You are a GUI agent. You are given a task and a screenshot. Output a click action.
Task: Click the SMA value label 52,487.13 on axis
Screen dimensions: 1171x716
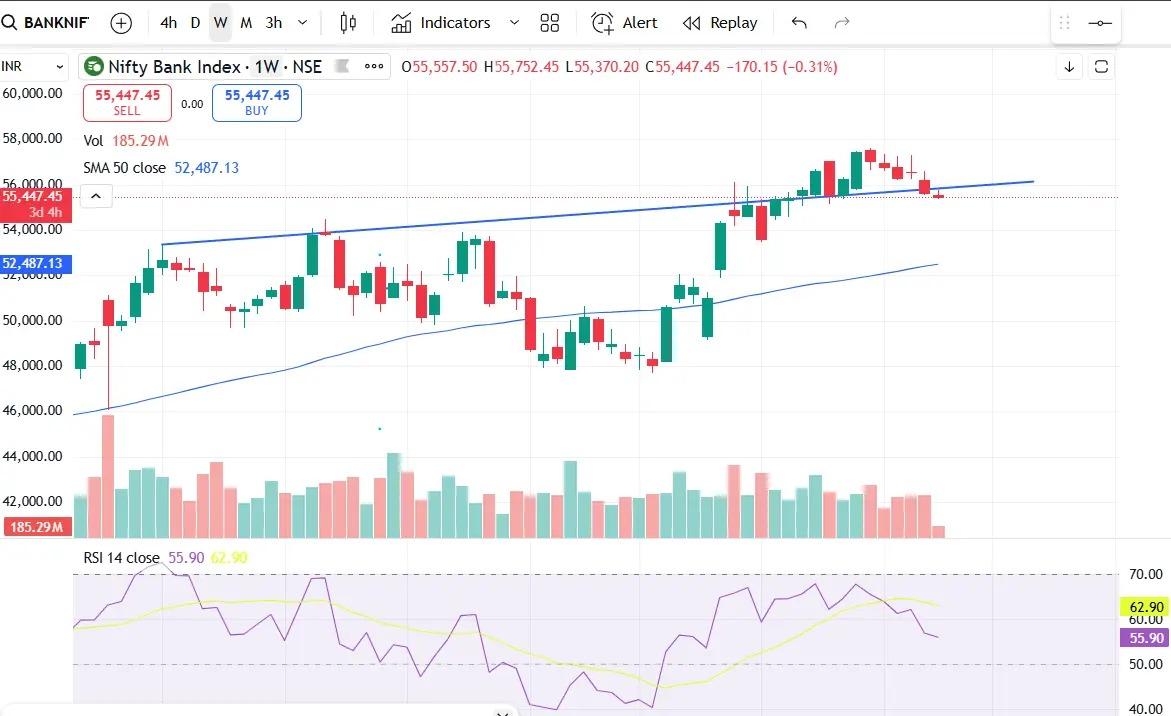pos(36,264)
